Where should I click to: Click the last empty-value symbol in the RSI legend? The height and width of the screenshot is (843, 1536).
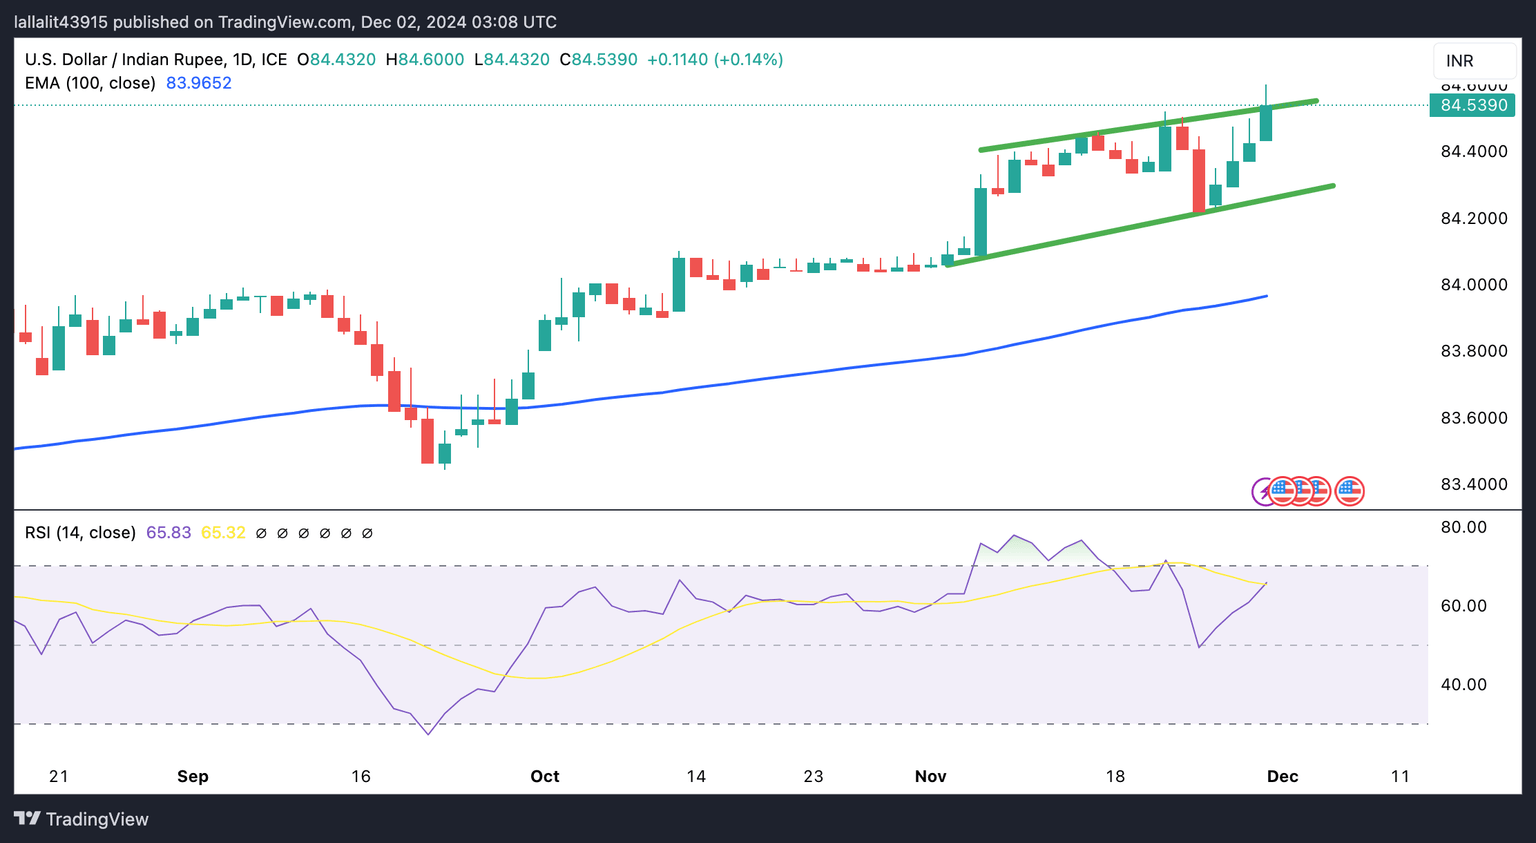[x=367, y=533]
